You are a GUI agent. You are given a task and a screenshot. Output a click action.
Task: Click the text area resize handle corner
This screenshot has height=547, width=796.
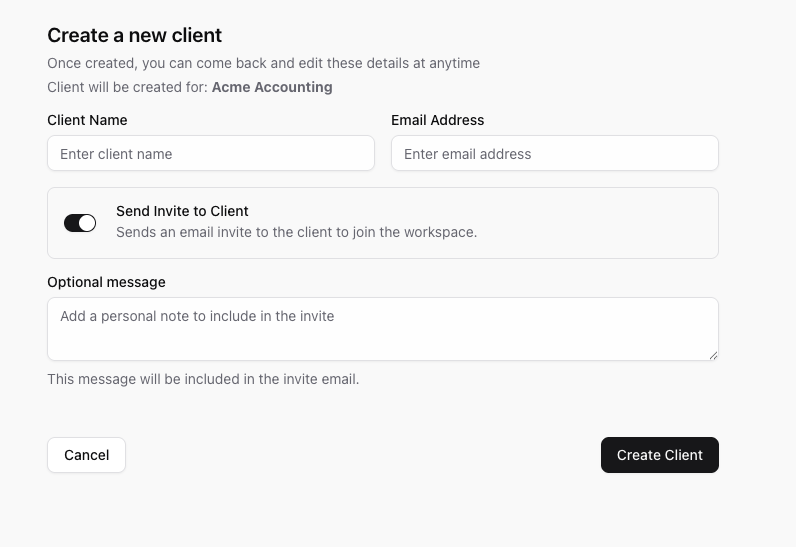coord(713,355)
